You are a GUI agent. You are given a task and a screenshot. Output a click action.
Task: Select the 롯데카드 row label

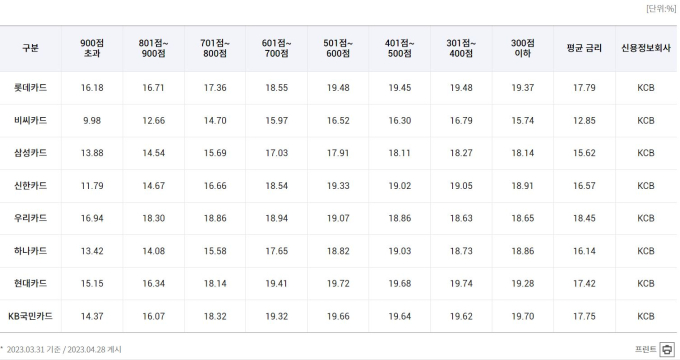(x=30, y=88)
